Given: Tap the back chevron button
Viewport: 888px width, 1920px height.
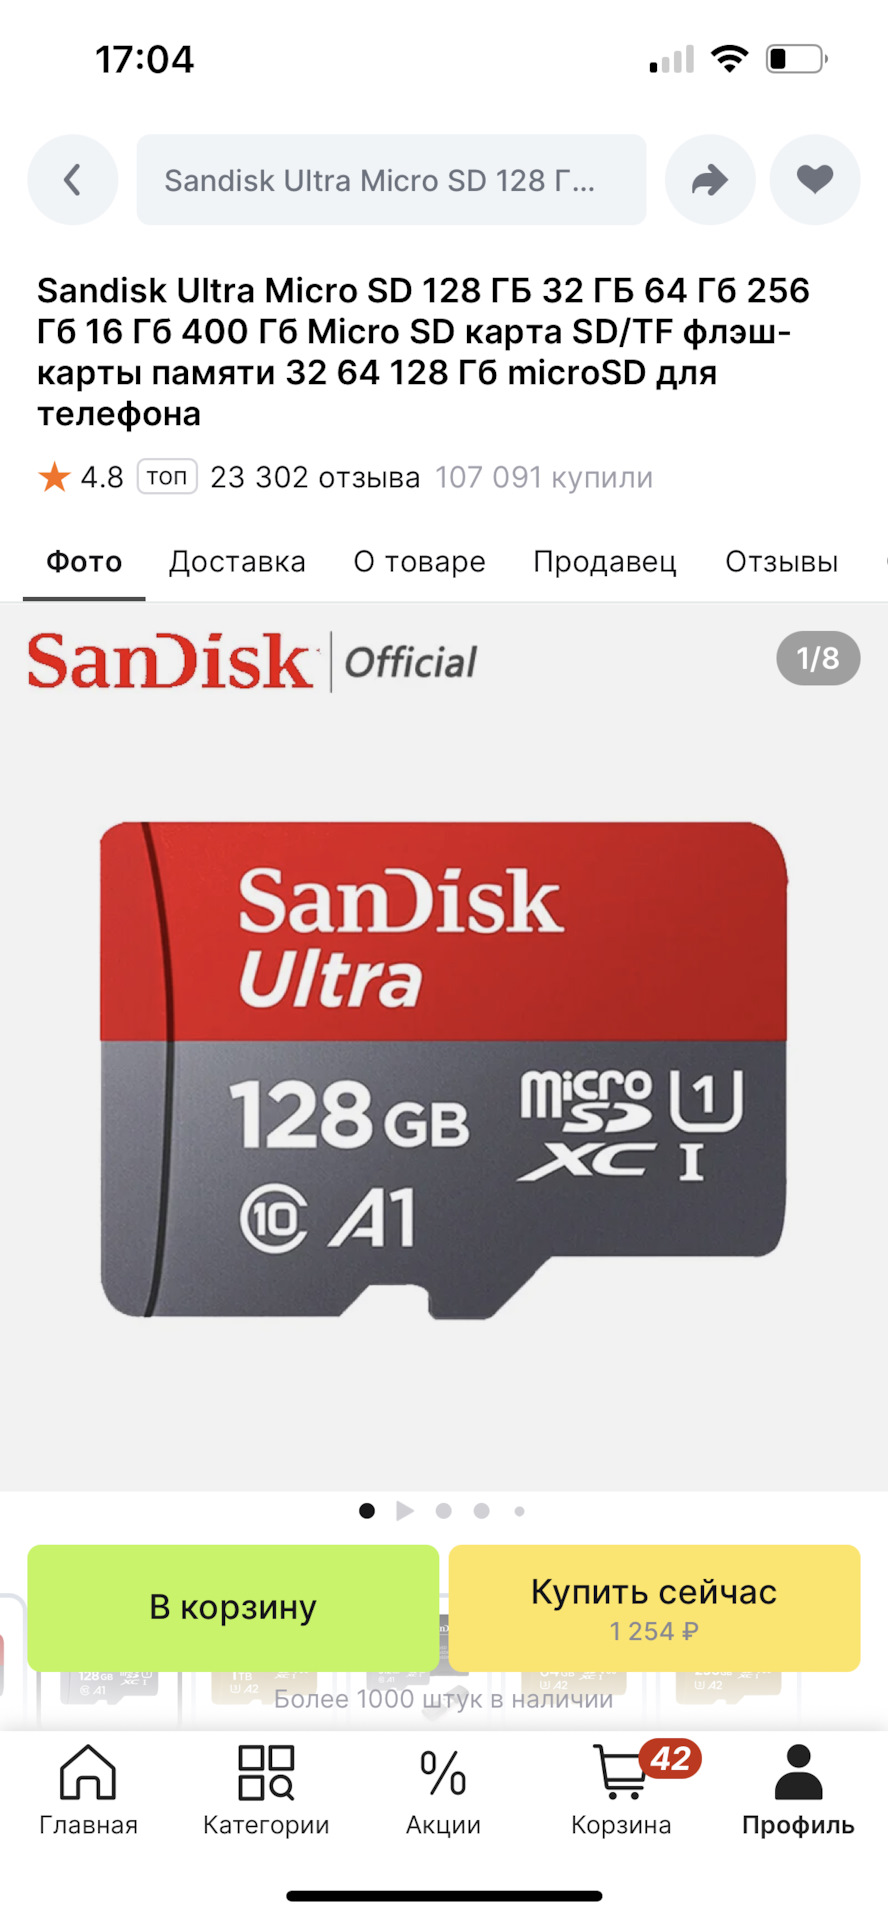Looking at the screenshot, I should (x=72, y=180).
